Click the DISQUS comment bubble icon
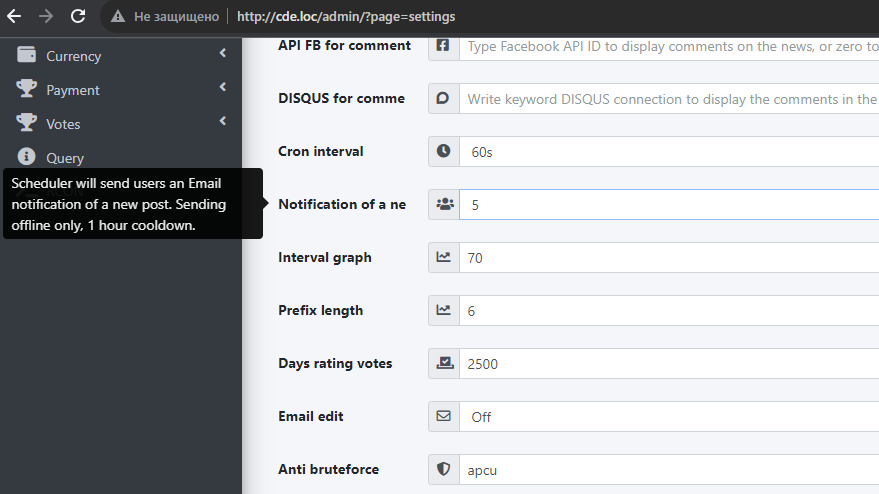Screen dimensions: 879x494 [x=443, y=99]
